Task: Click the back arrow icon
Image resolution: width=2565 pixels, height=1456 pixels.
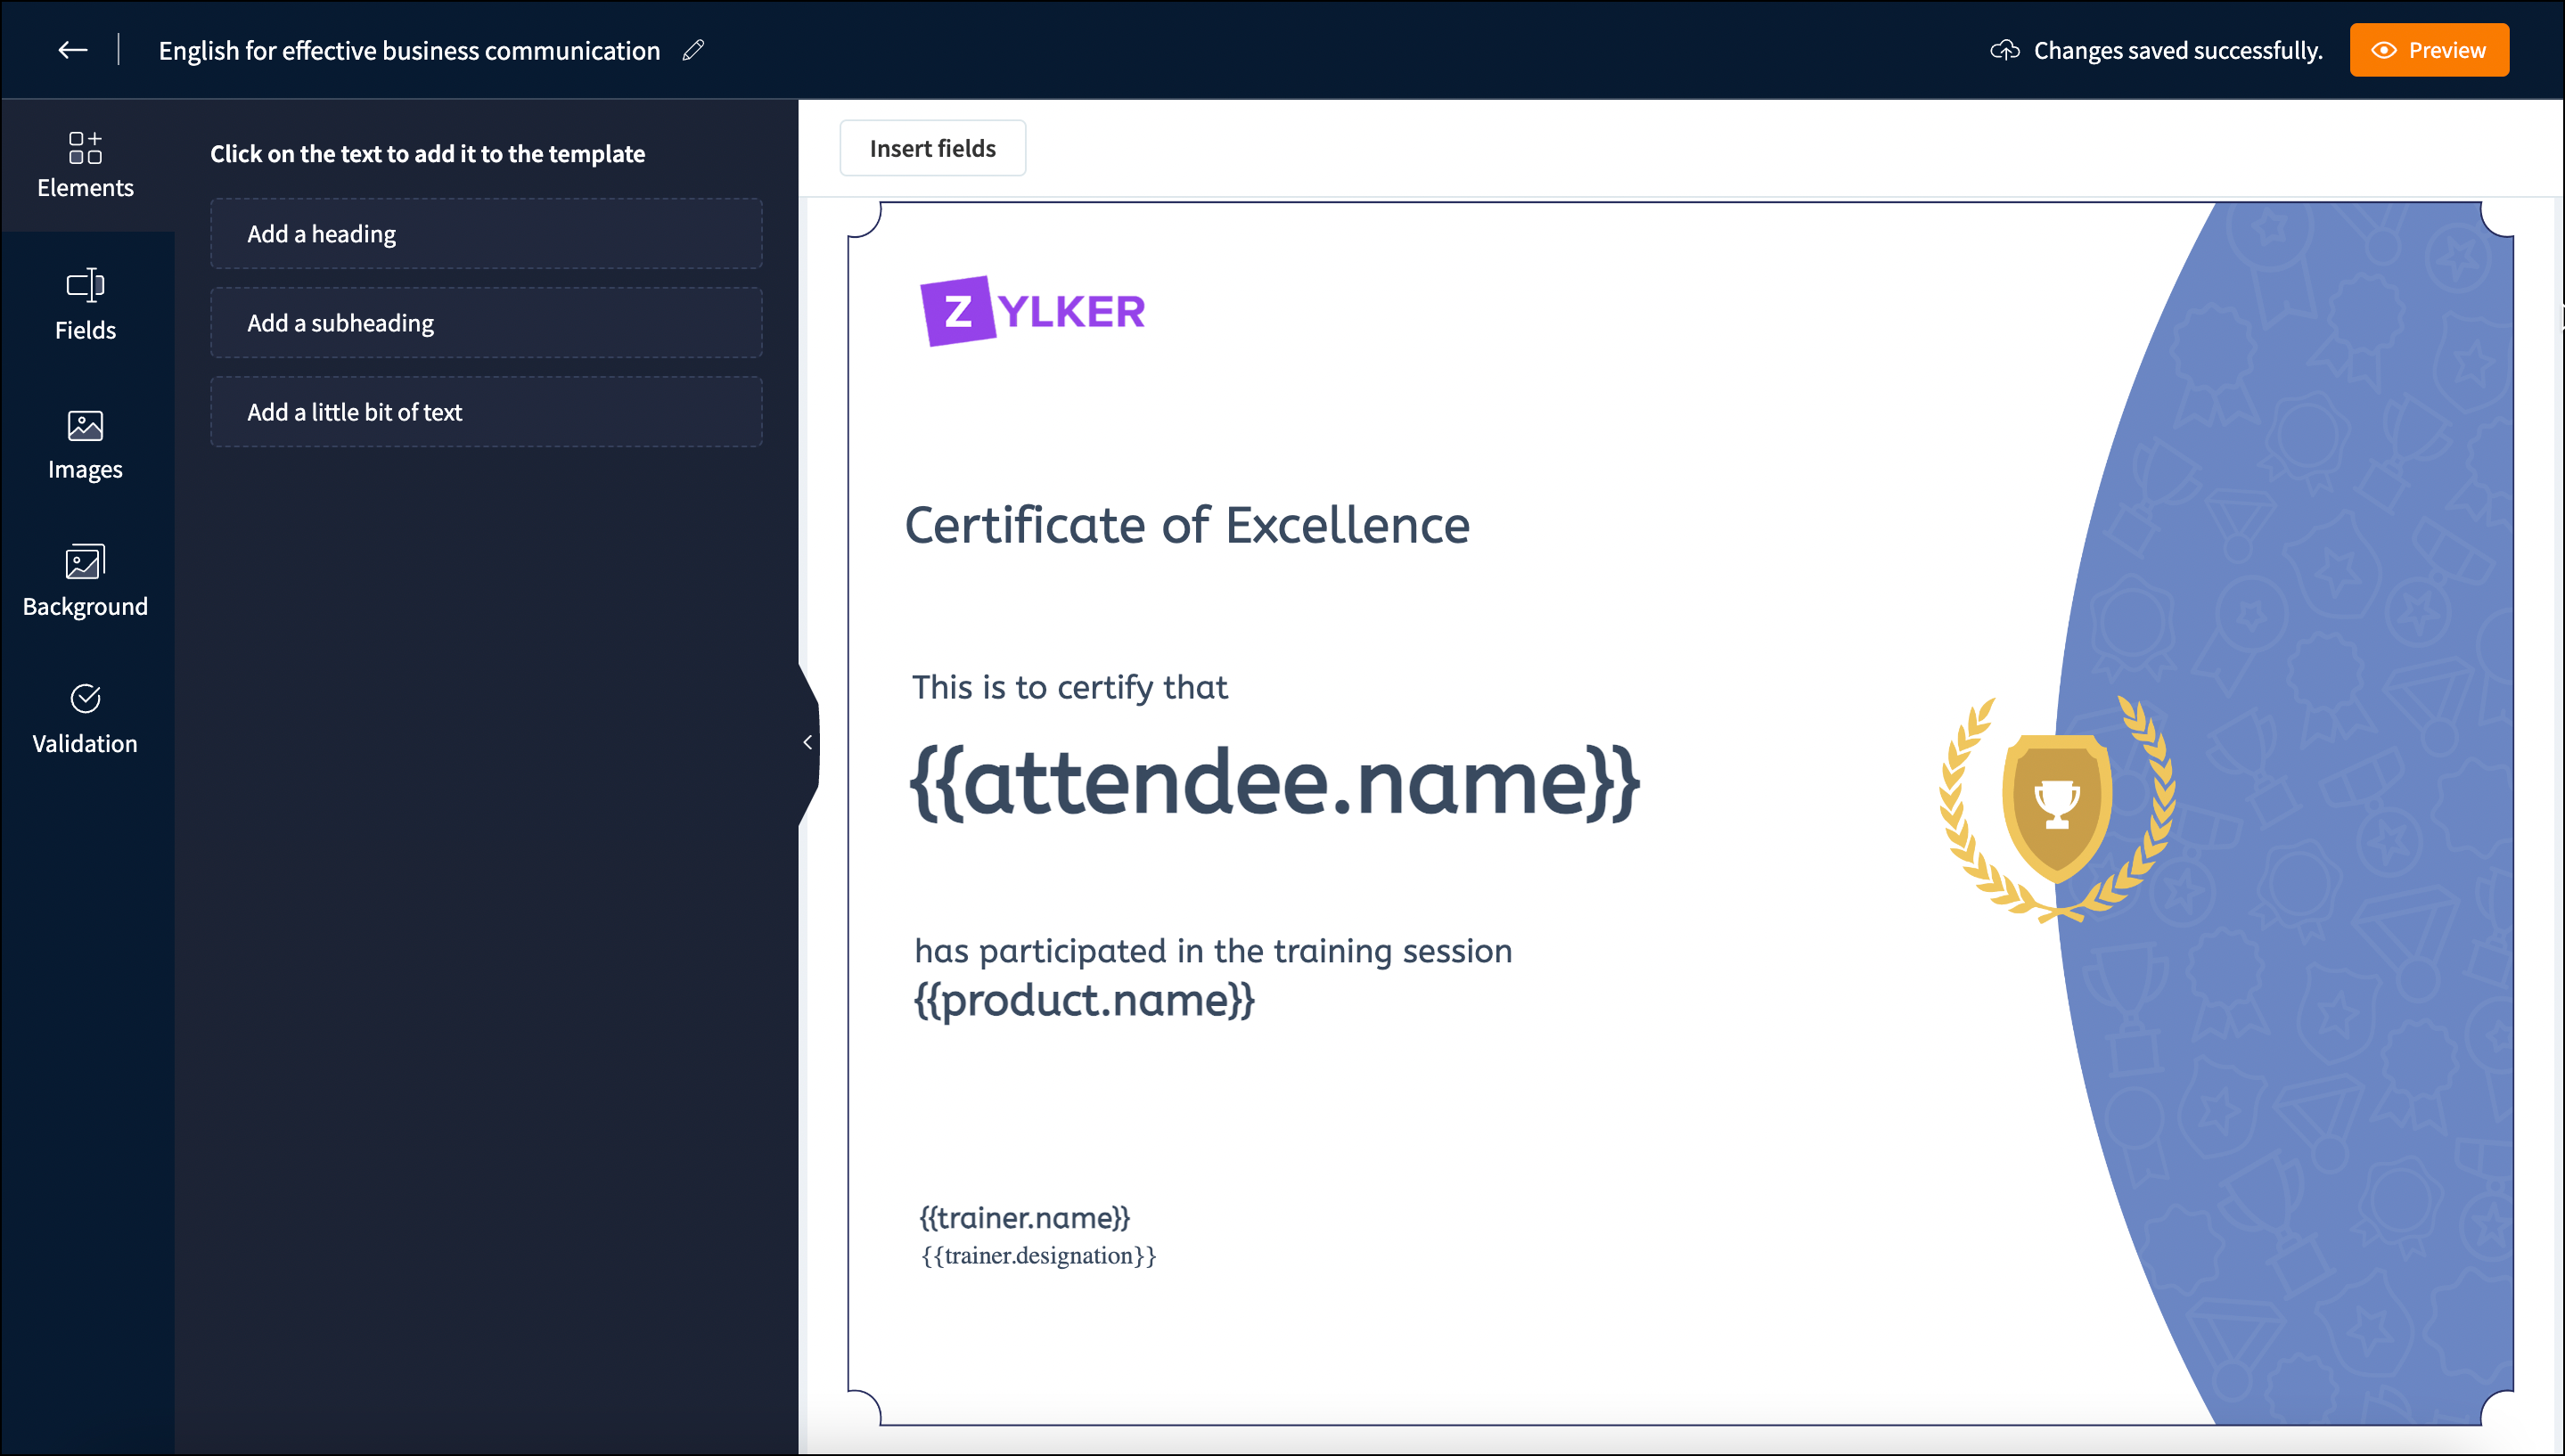Action: click(72, 50)
